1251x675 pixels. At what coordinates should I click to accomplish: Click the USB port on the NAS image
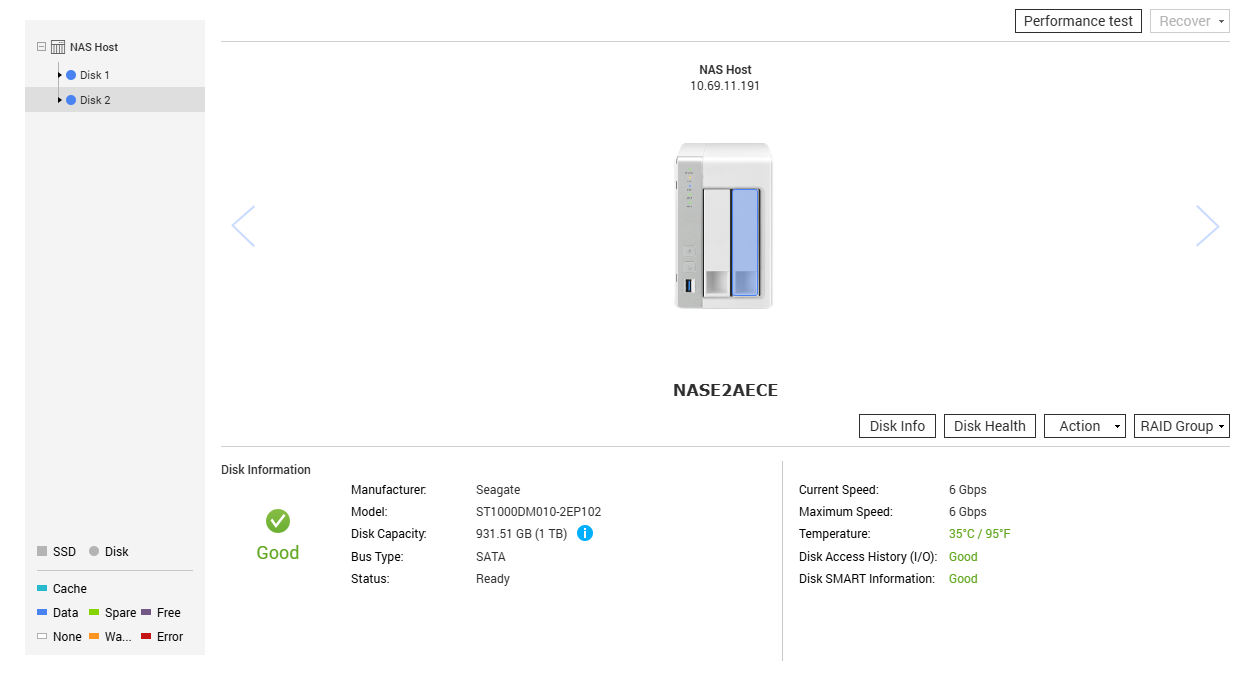coord(689,287)
